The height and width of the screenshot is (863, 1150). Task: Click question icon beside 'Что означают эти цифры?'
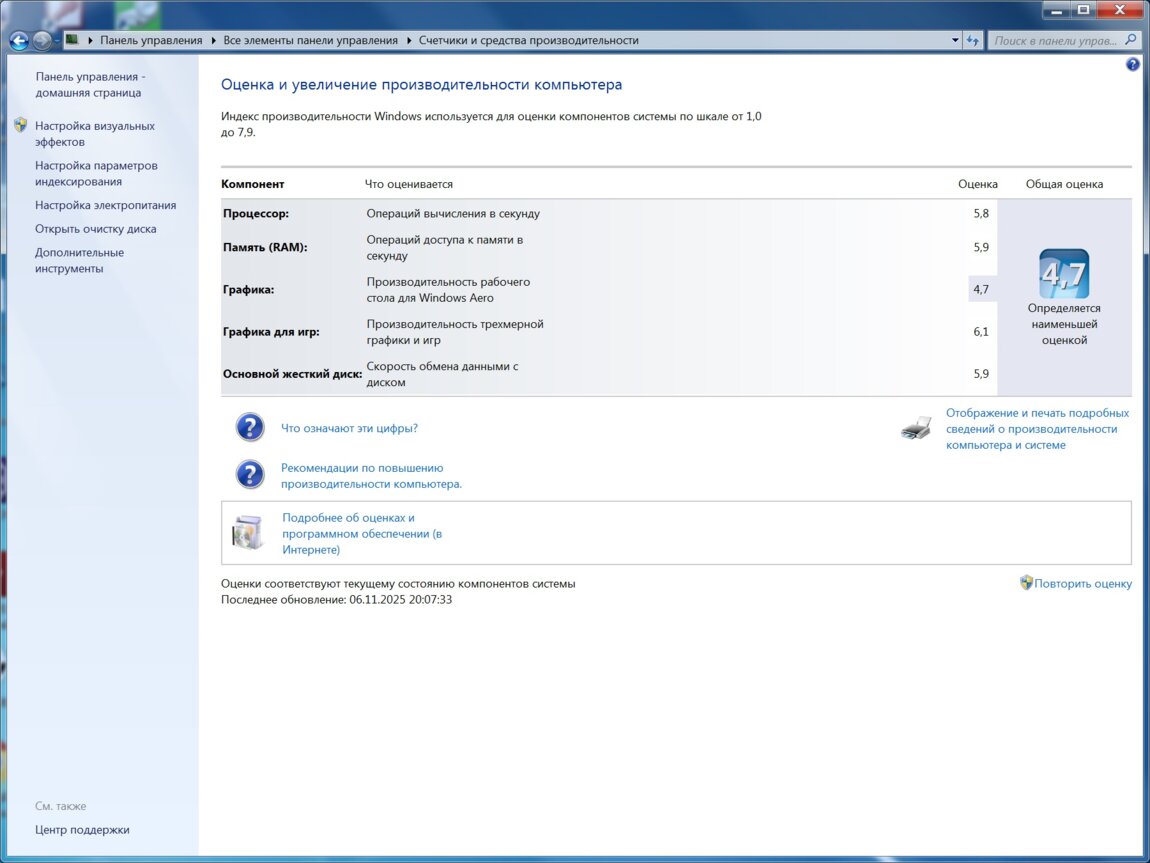coord(250,428)
